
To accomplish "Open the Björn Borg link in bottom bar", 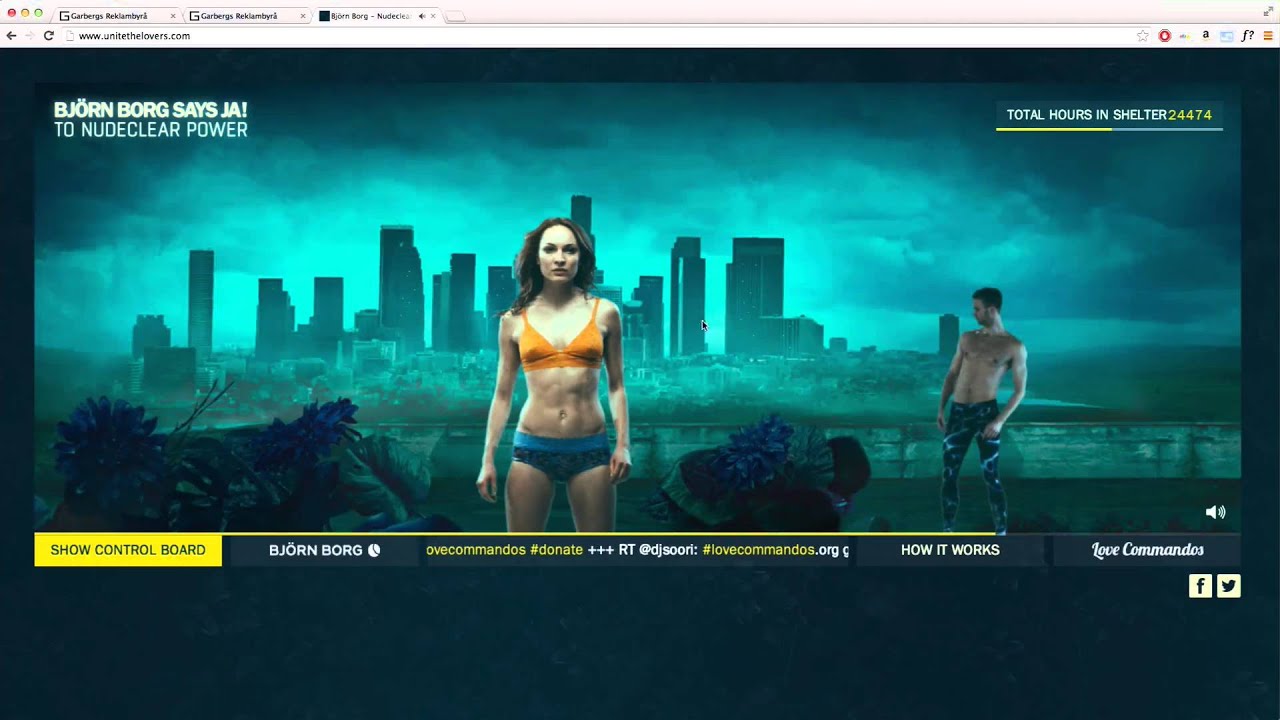I will [324, 550].
